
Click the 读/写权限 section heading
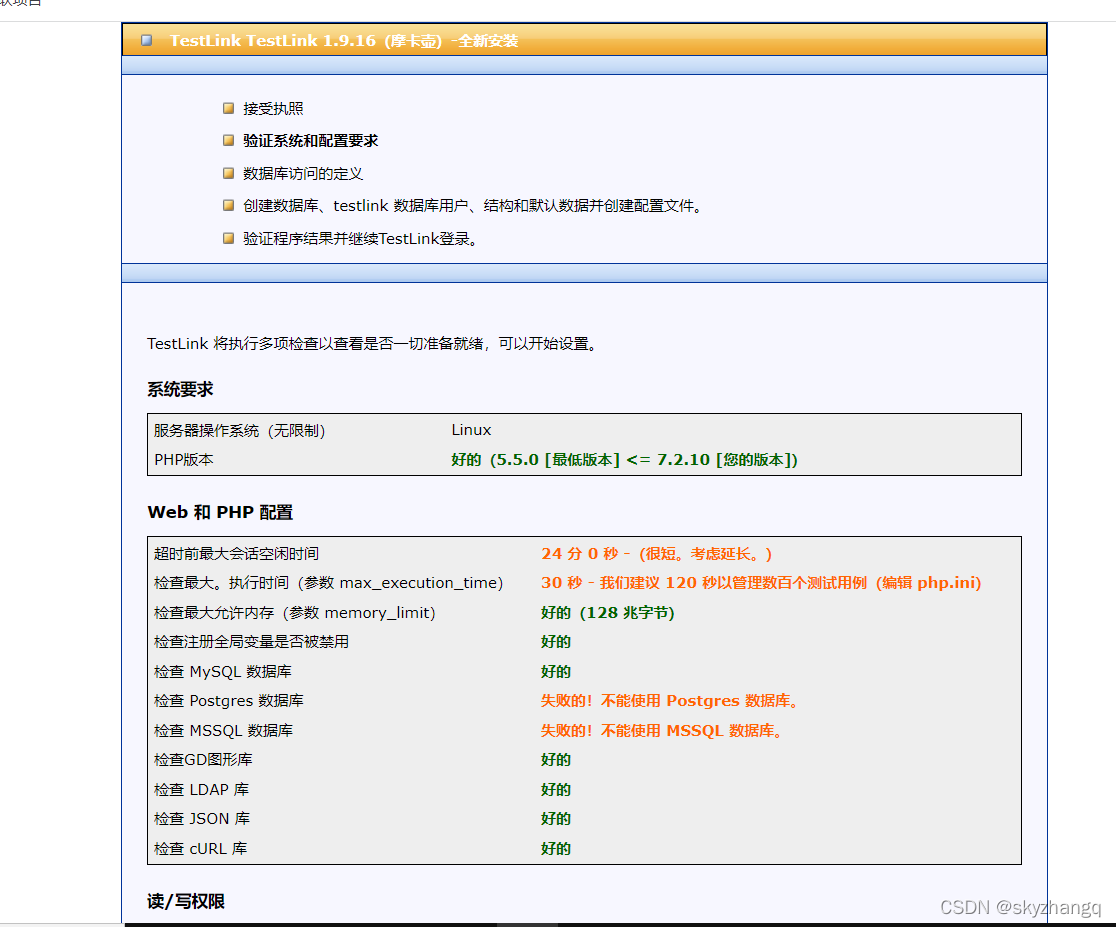[186, 902]
